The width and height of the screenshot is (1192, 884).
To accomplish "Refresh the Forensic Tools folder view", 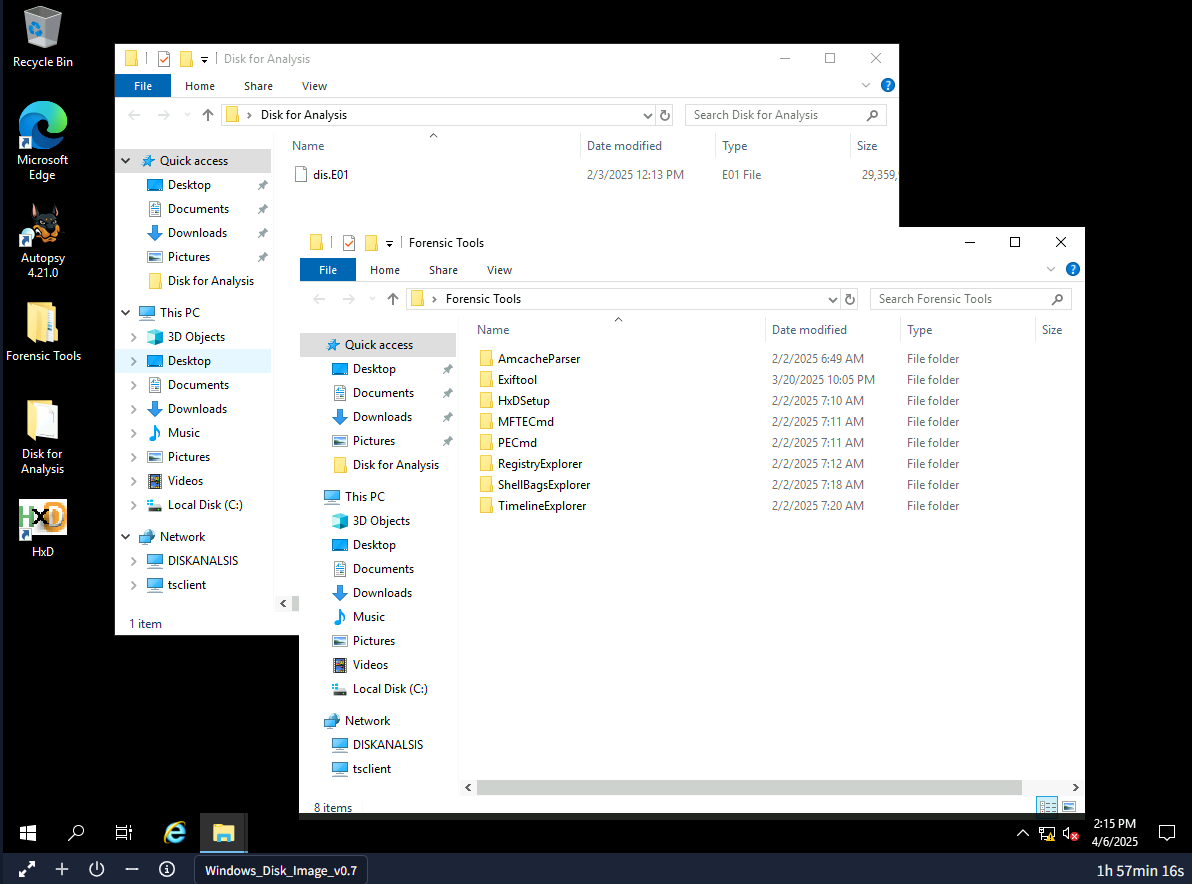I will click(850, 298).
